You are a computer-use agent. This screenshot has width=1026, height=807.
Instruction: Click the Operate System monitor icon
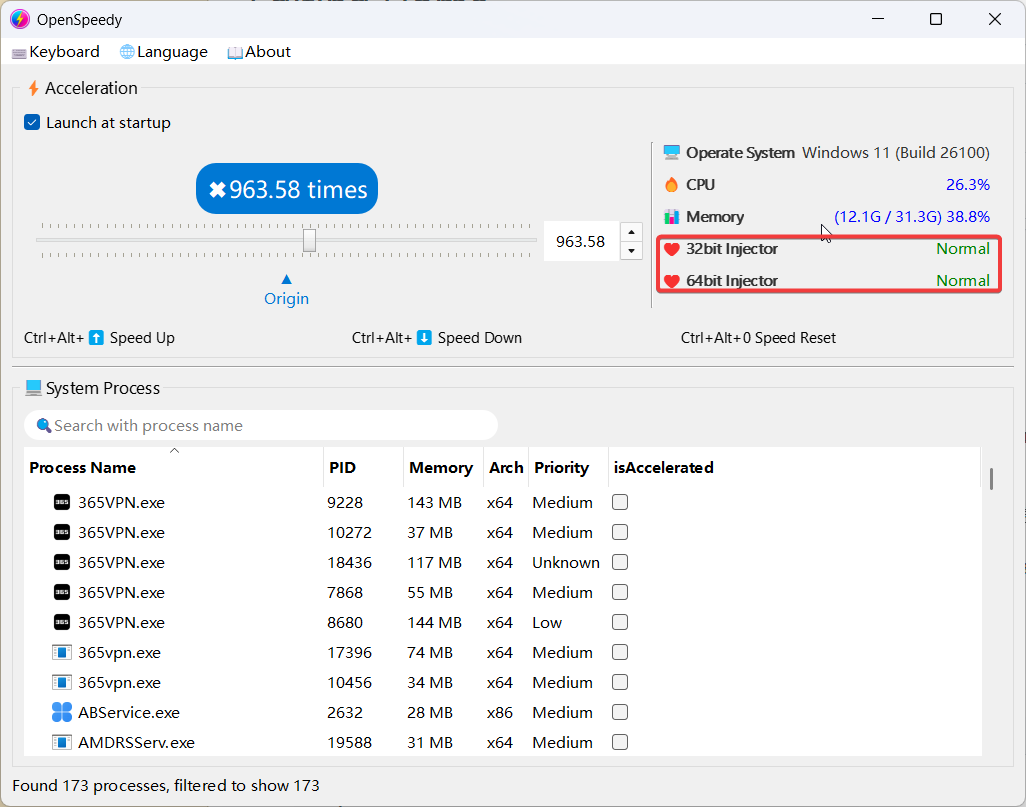[671, 152]
